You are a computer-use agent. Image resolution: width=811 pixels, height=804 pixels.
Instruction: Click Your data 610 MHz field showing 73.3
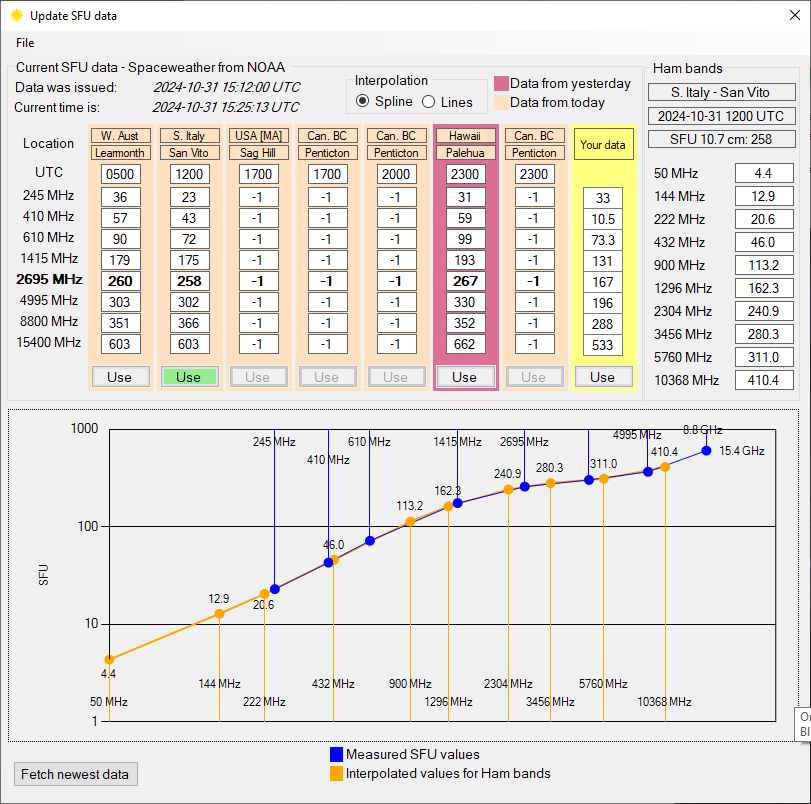pos(603,240)
